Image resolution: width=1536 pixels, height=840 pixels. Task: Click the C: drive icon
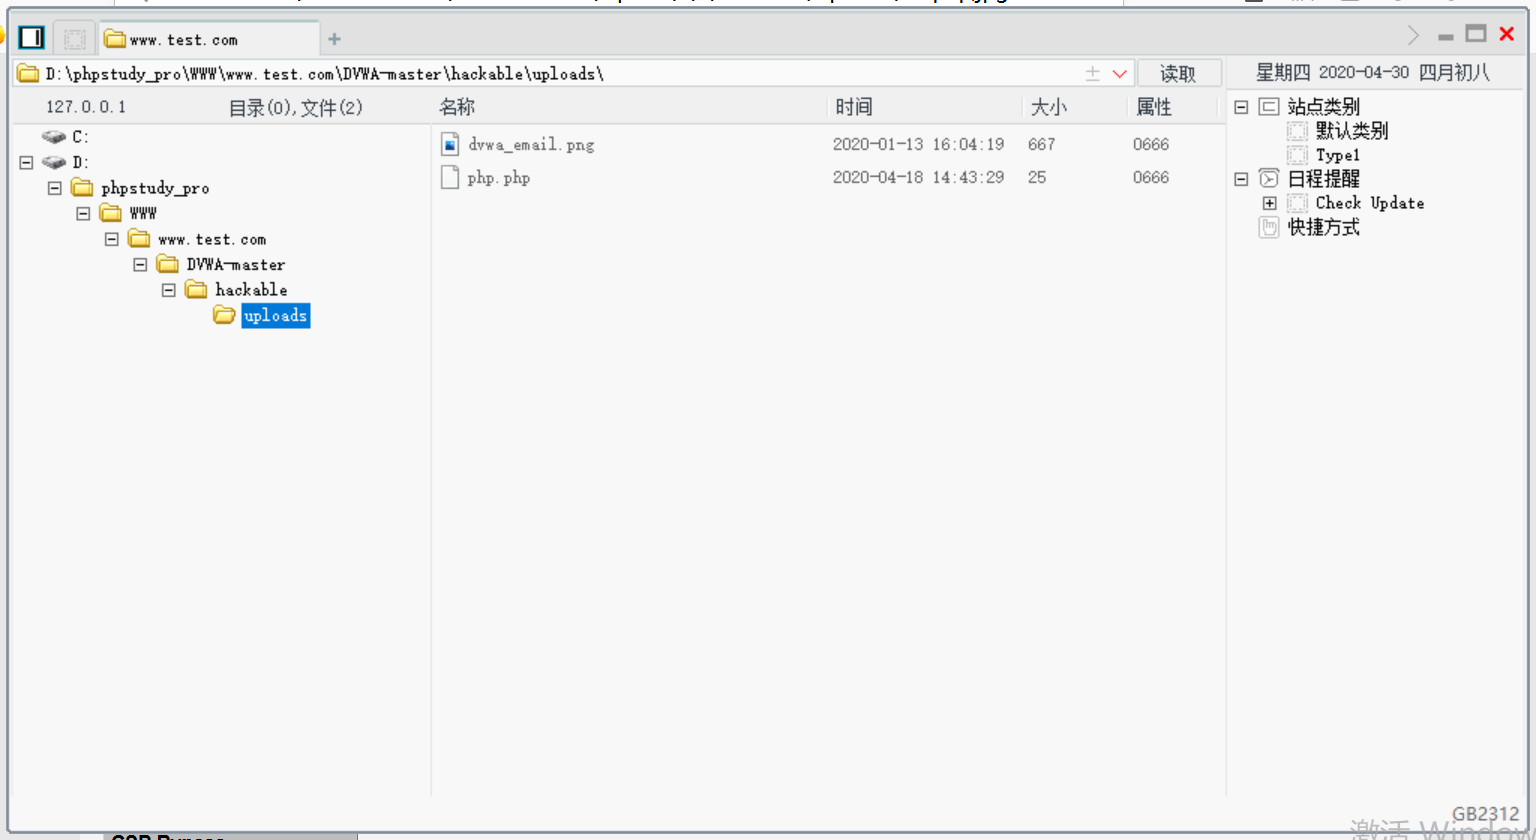(54, 137)
